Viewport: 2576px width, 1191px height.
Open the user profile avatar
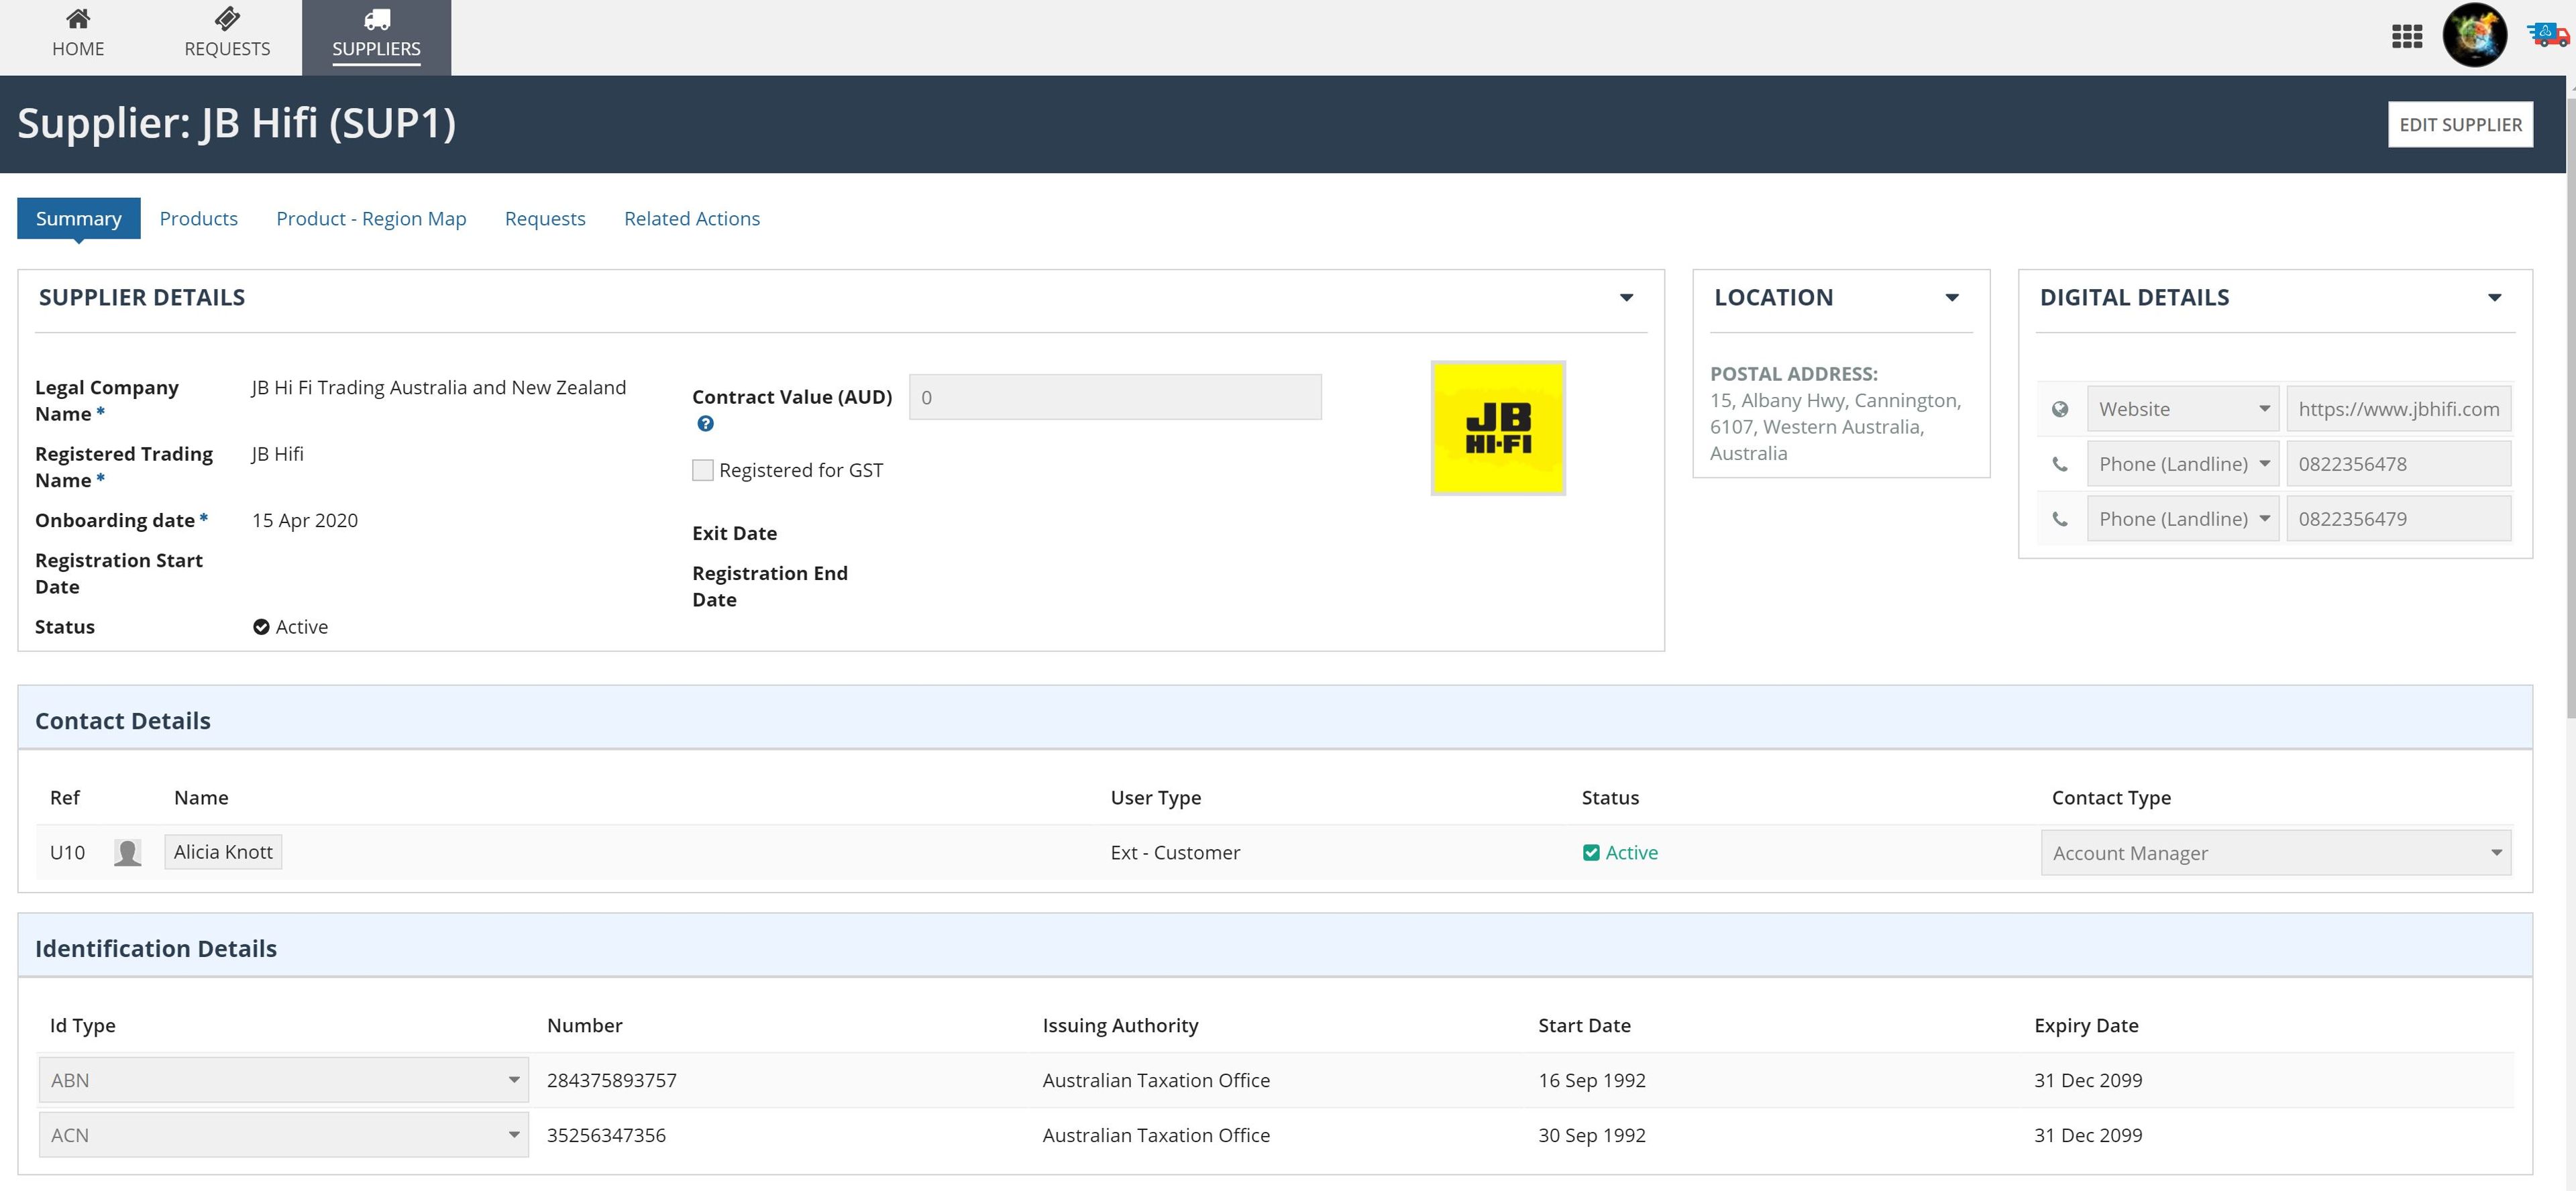pyautogui.click(x=2474, y=36)
